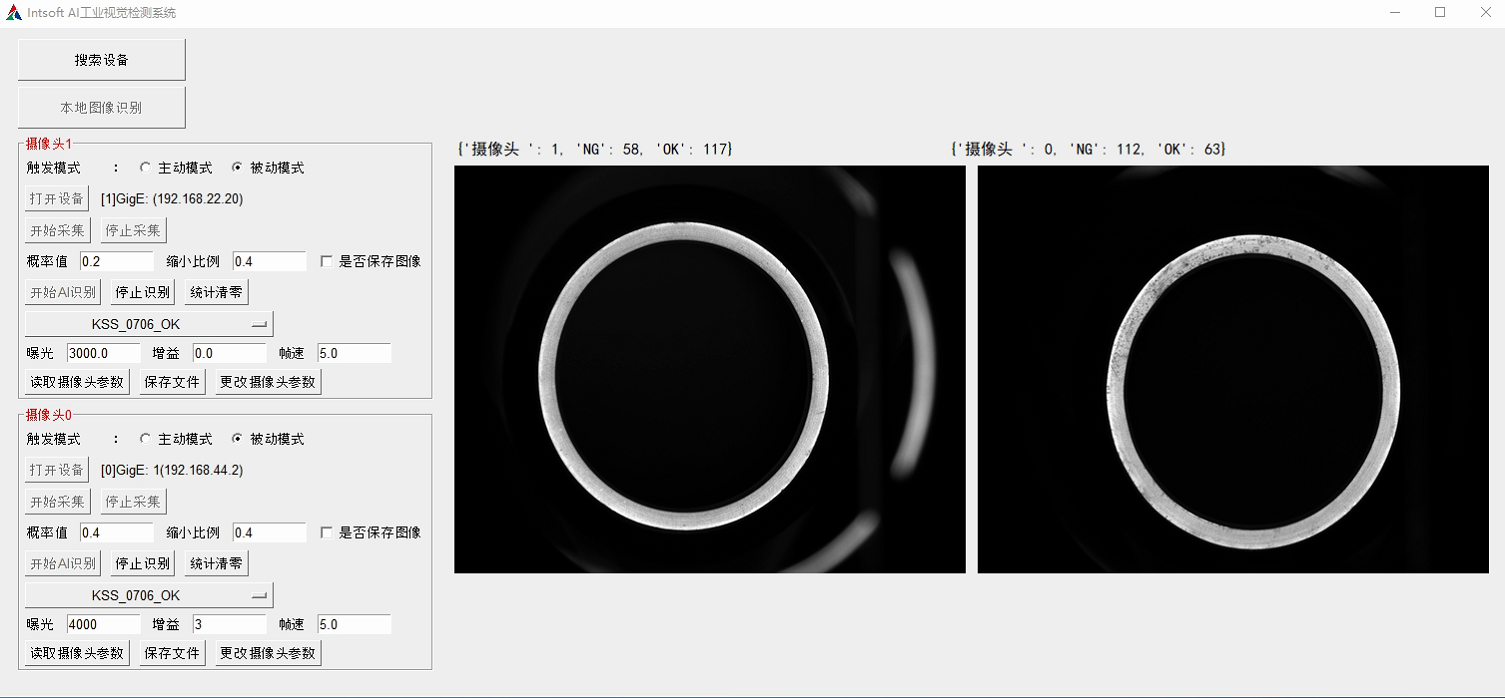The width and height of the screenshot is (1505, 698).
Task: Maximize the application window
Action: (x=1440, y=13)
